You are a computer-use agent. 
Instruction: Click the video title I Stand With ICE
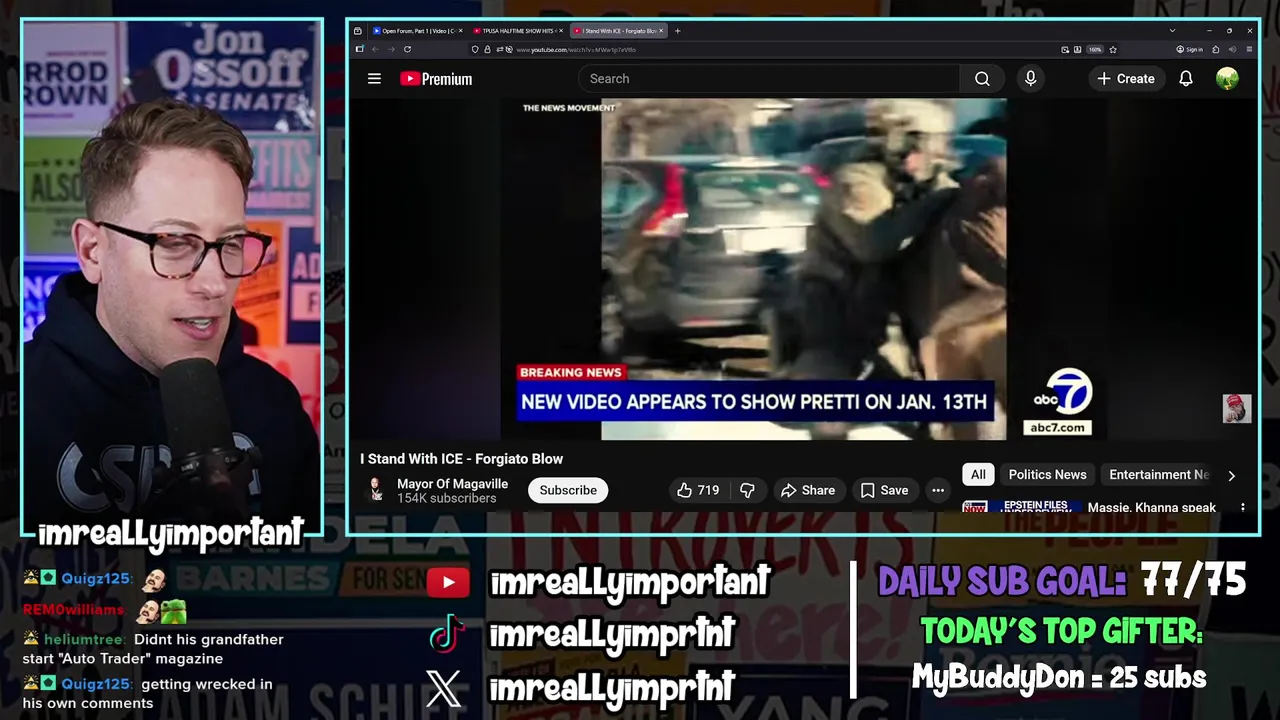[462, 459]
